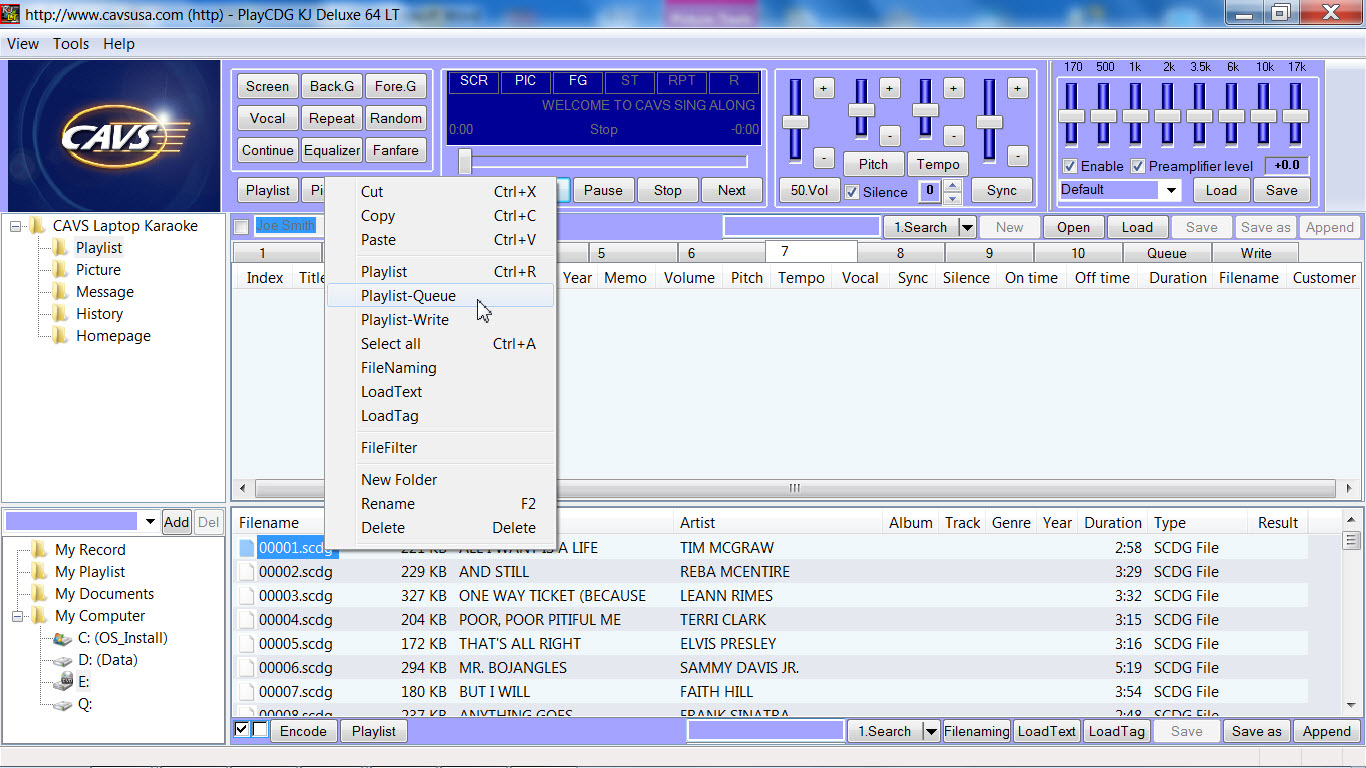Click the CAVS logo image

click(113, 135)
